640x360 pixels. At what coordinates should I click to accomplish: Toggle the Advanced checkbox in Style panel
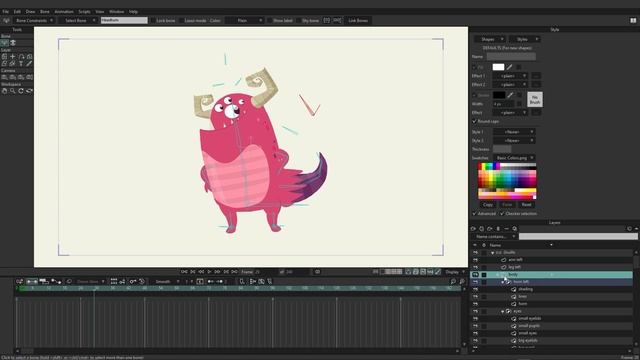pyautogui.click(x=474, y=214)
